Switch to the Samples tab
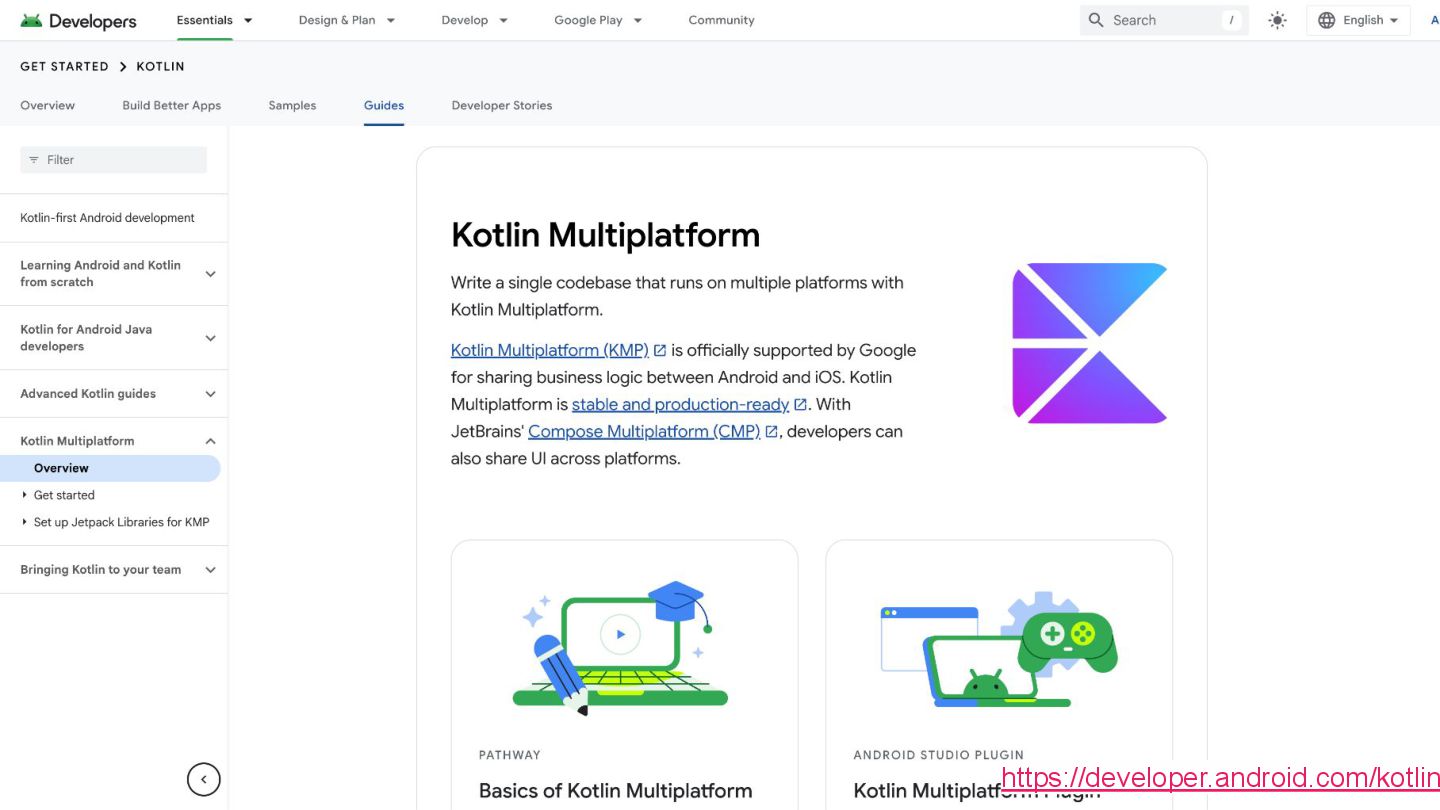The image size is (1440, 810). click(x=292, y=105)
